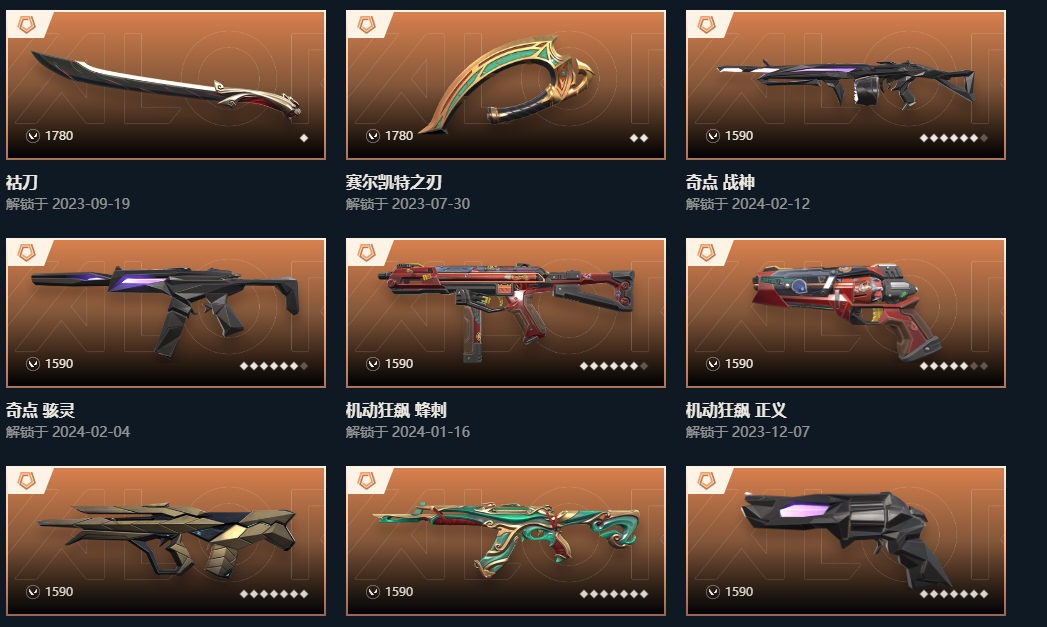This screenshot has width=1047, height=627.
Task: Select the black revolver with purple glow
Action: pyautogui.click(x=845, y=541)
